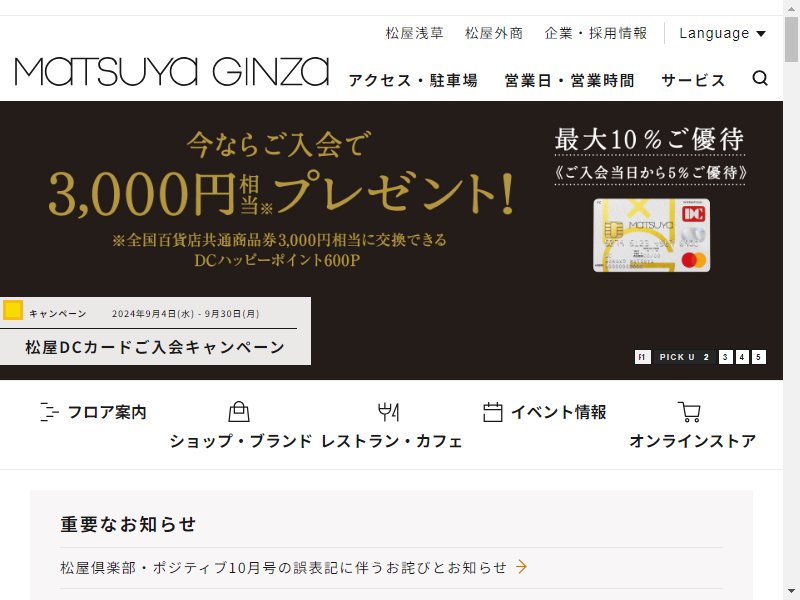Click the MATSUYA GINZA logo
This screenshot has width=800, height=600.
(x=172, y=71)
